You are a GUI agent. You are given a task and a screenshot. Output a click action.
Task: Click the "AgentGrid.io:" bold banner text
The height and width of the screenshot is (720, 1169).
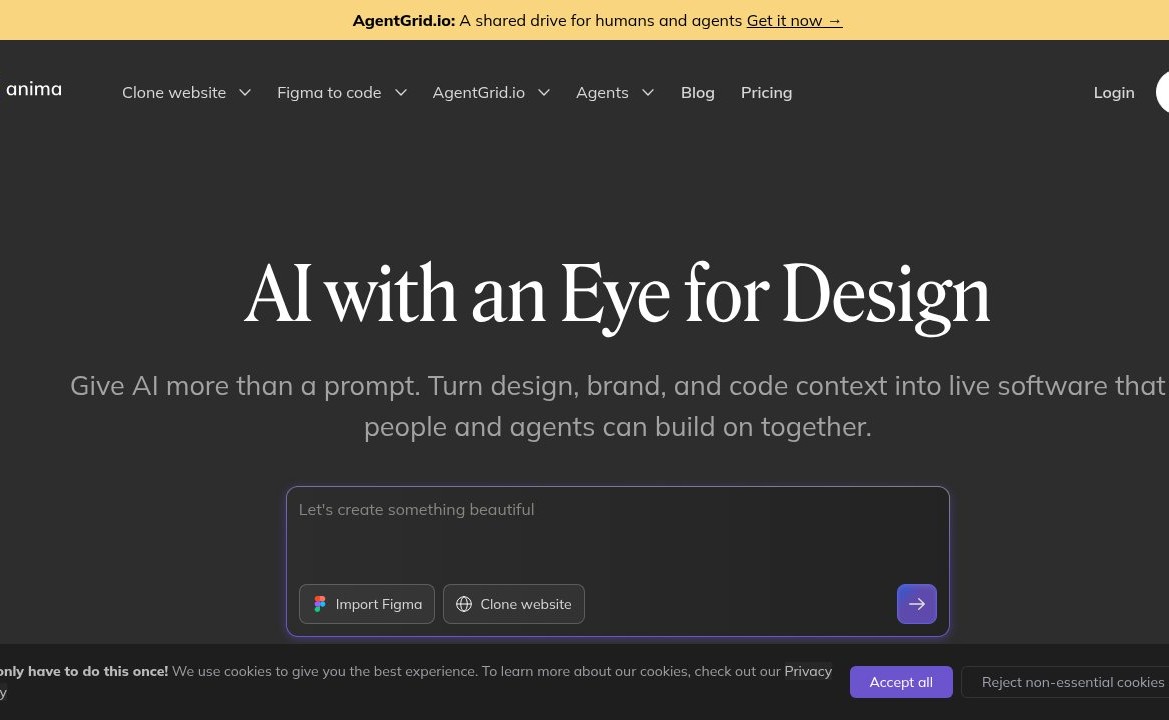[403, 20]
